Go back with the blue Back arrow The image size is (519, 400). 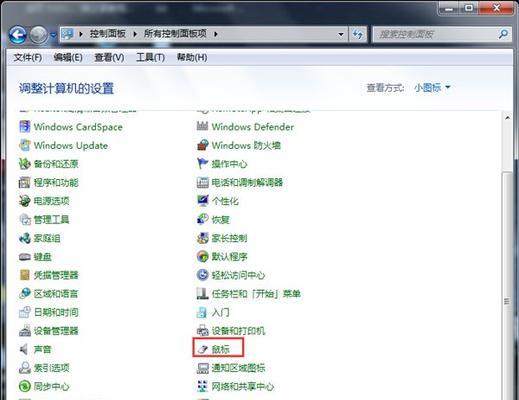(18, 35)
